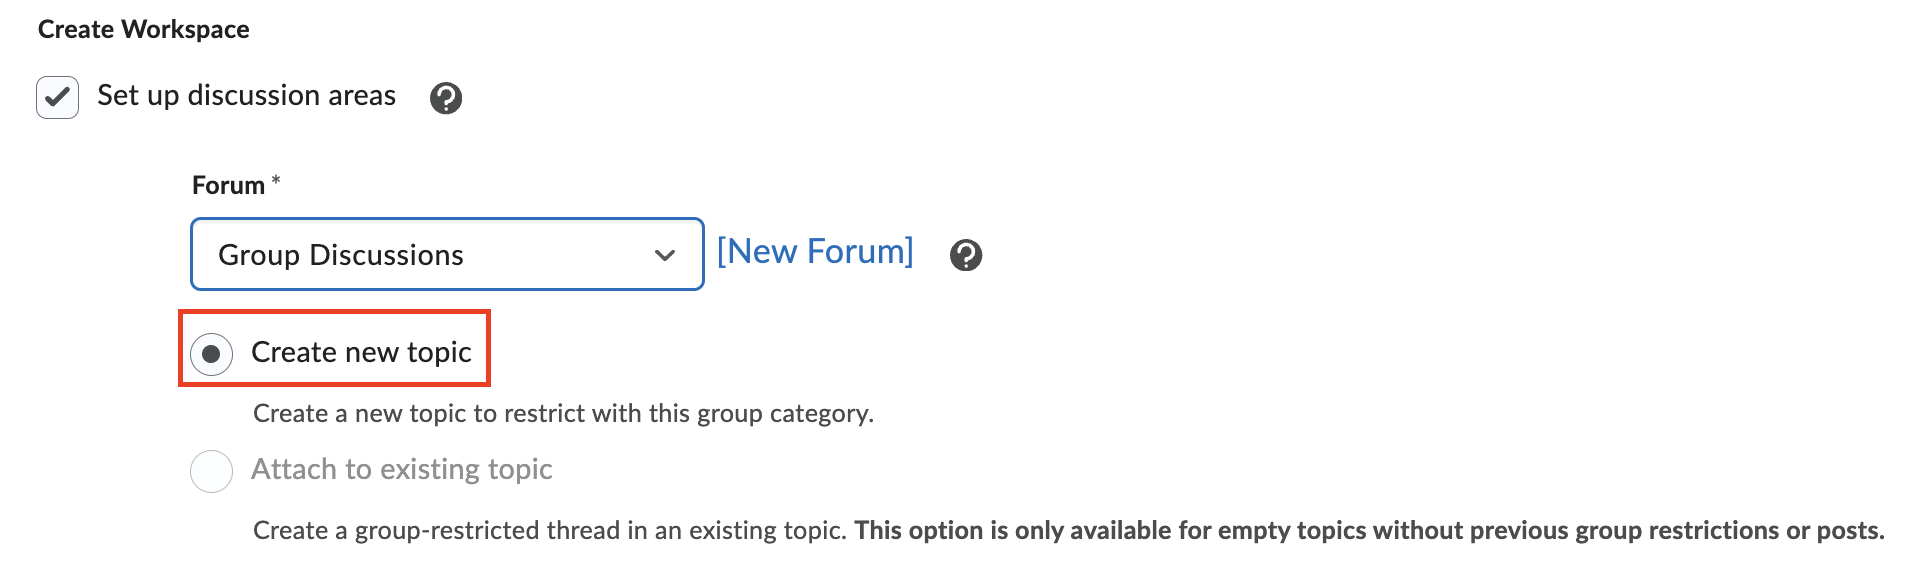Open the Forum dropdown menu

pos(446,255)
